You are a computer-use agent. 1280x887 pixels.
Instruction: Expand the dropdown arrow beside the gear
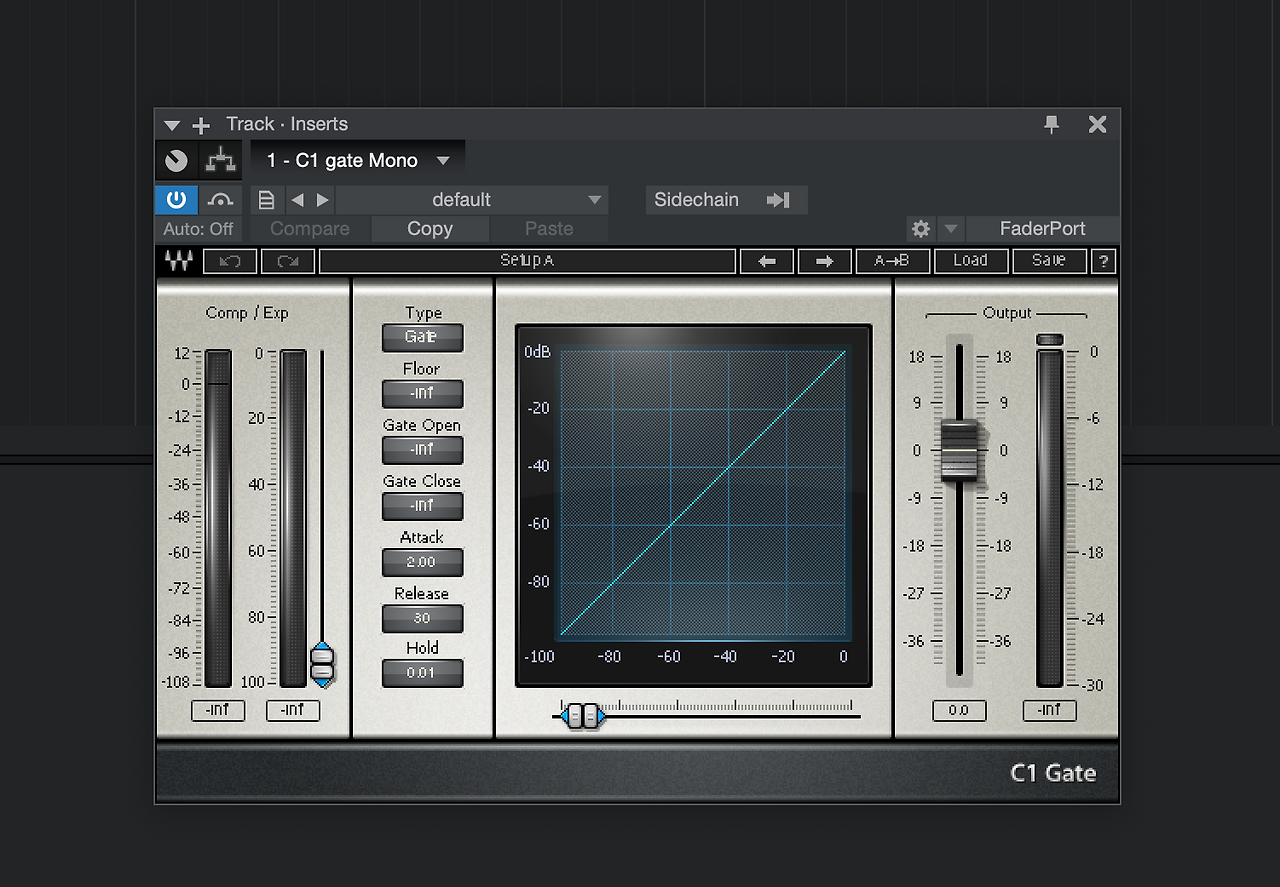(x=951, y=229)
